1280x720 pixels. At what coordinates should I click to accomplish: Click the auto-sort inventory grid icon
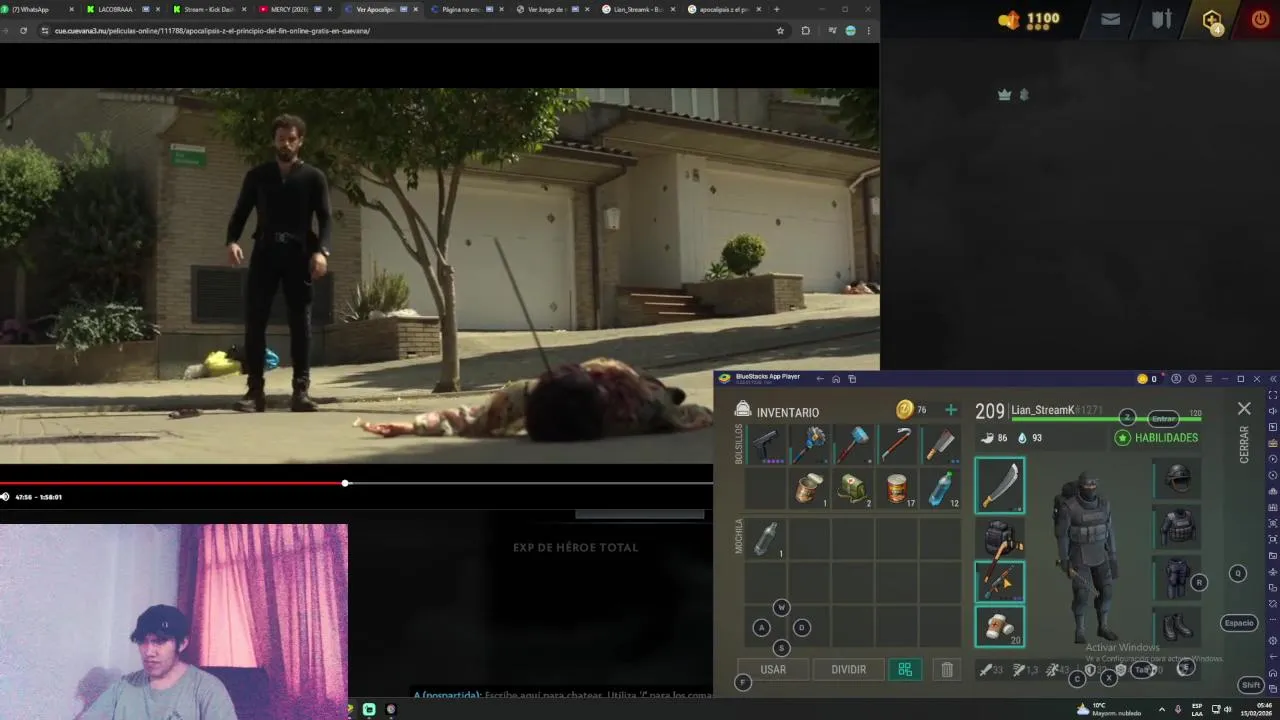[x=905, y=670]
